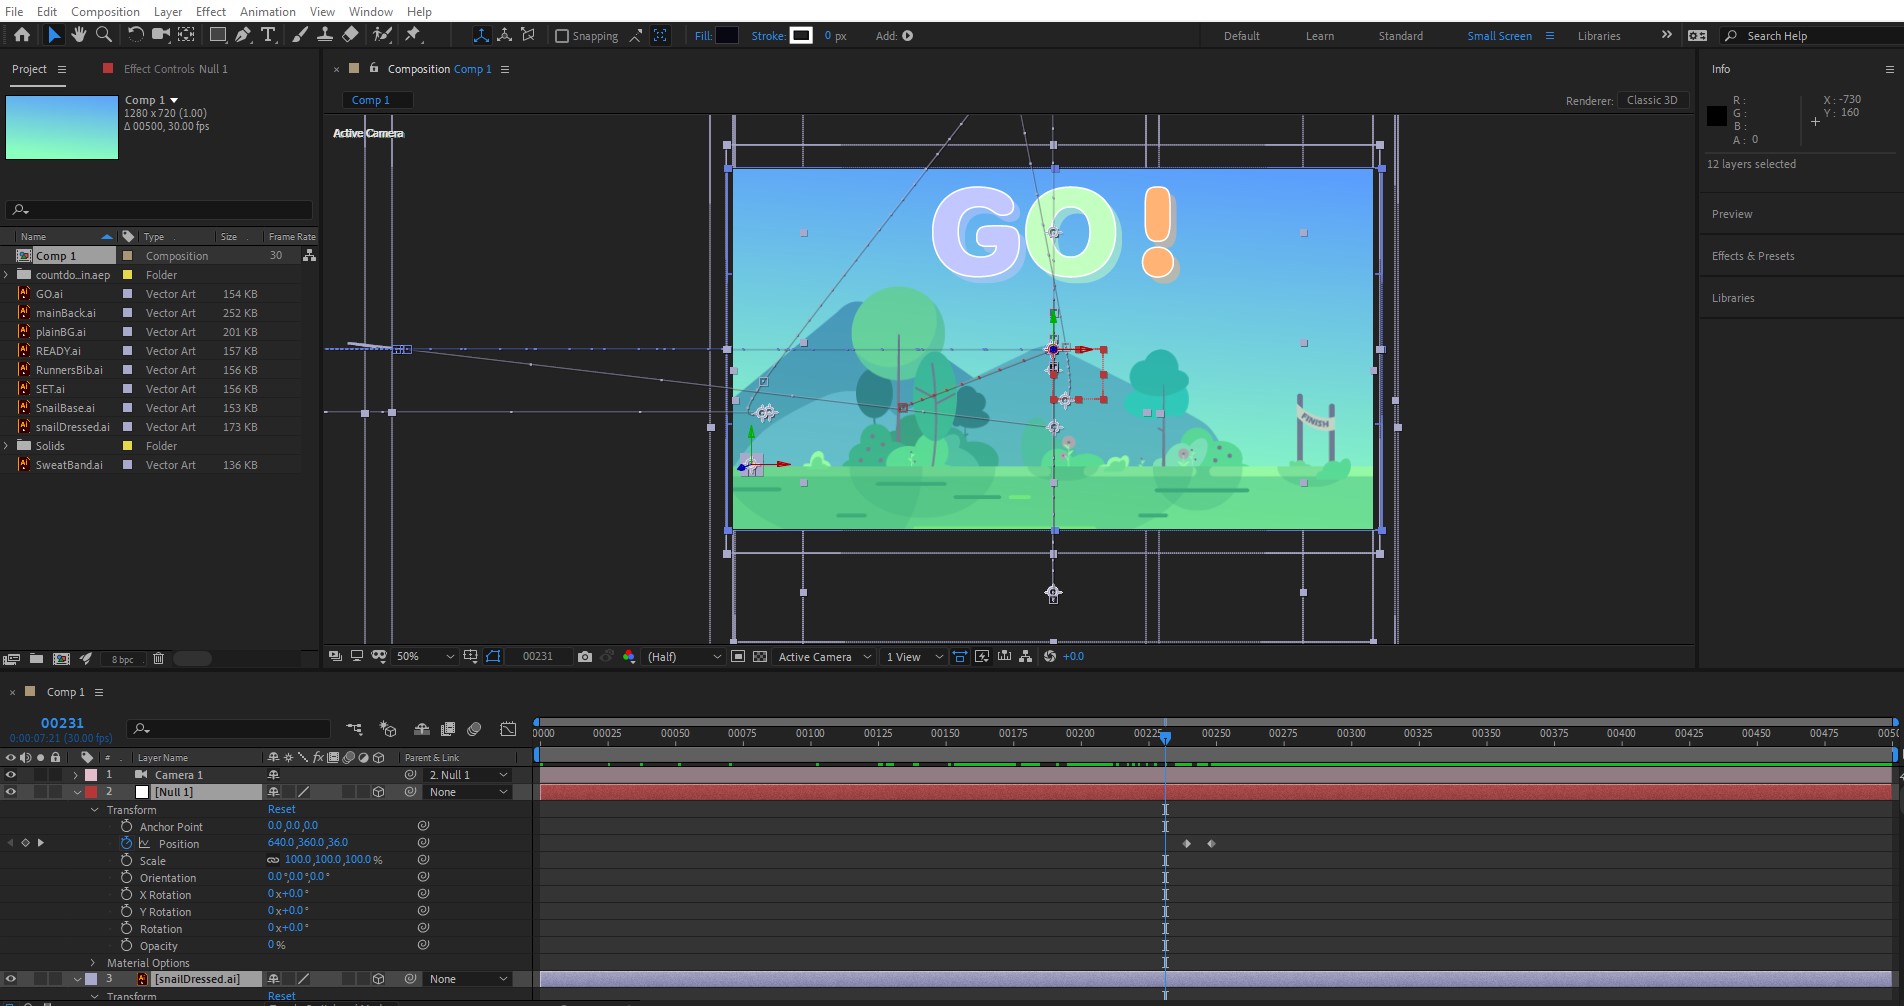
Task: Toggle 3D layer switch for Null 1
Action: tap(378, 792)
